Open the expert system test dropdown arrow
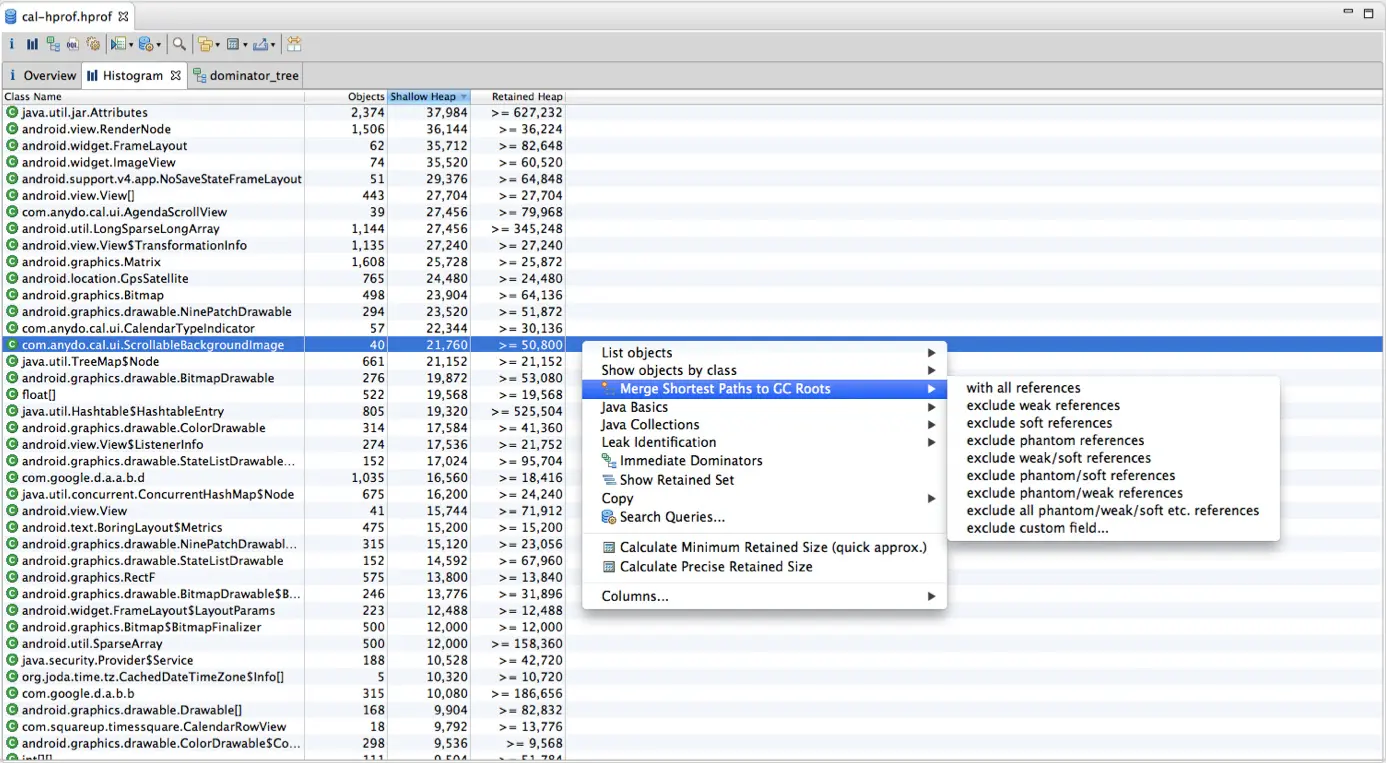Image resolution: width=1386 pixels, height=763 pixels. pyautogui.click(x=130, y=45)
